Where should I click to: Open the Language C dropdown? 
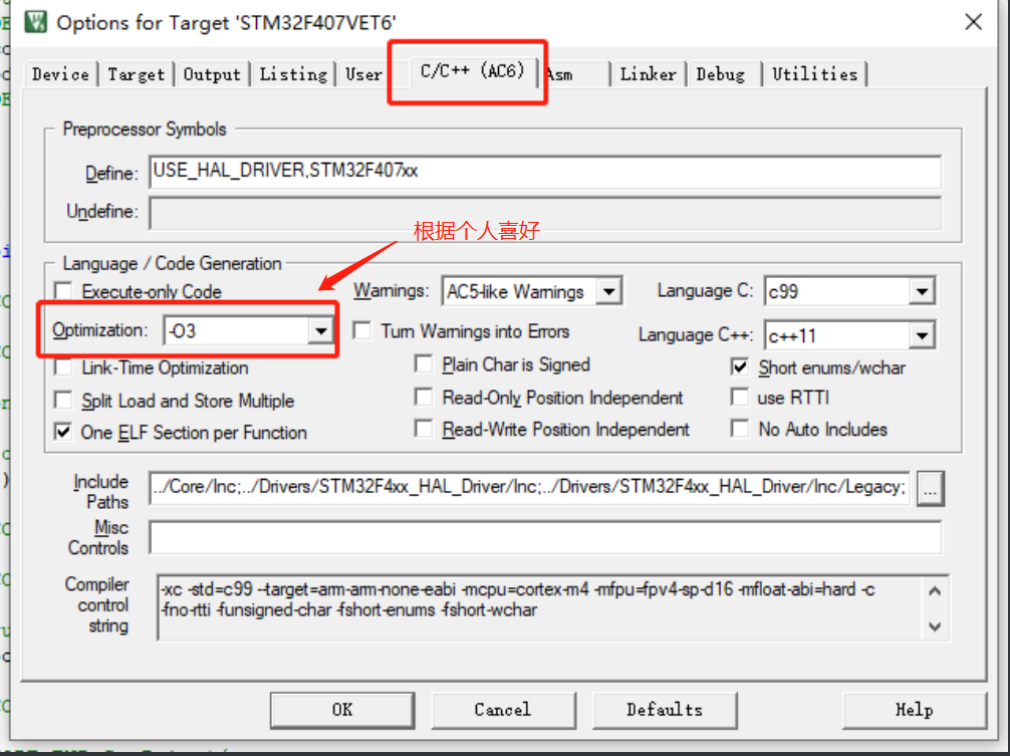tap(922, 292)
